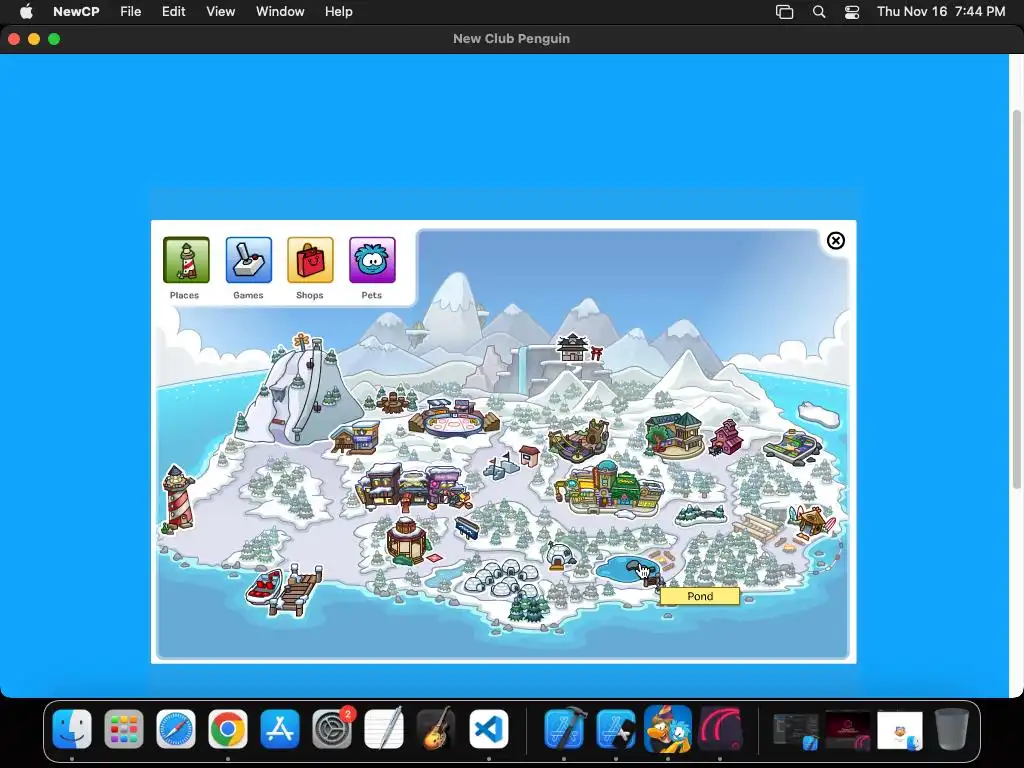1024x768 pixels.
Task: Open System Settings from the dock
Action: click(x=332, y=729)
